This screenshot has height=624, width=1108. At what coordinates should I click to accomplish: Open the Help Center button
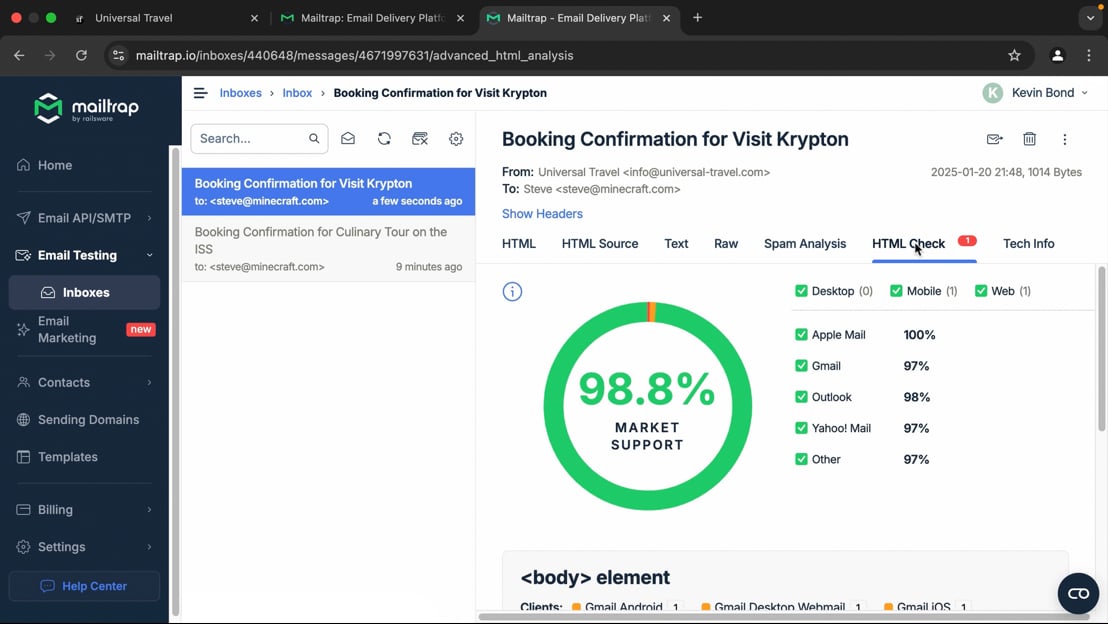tap(84, 586)
